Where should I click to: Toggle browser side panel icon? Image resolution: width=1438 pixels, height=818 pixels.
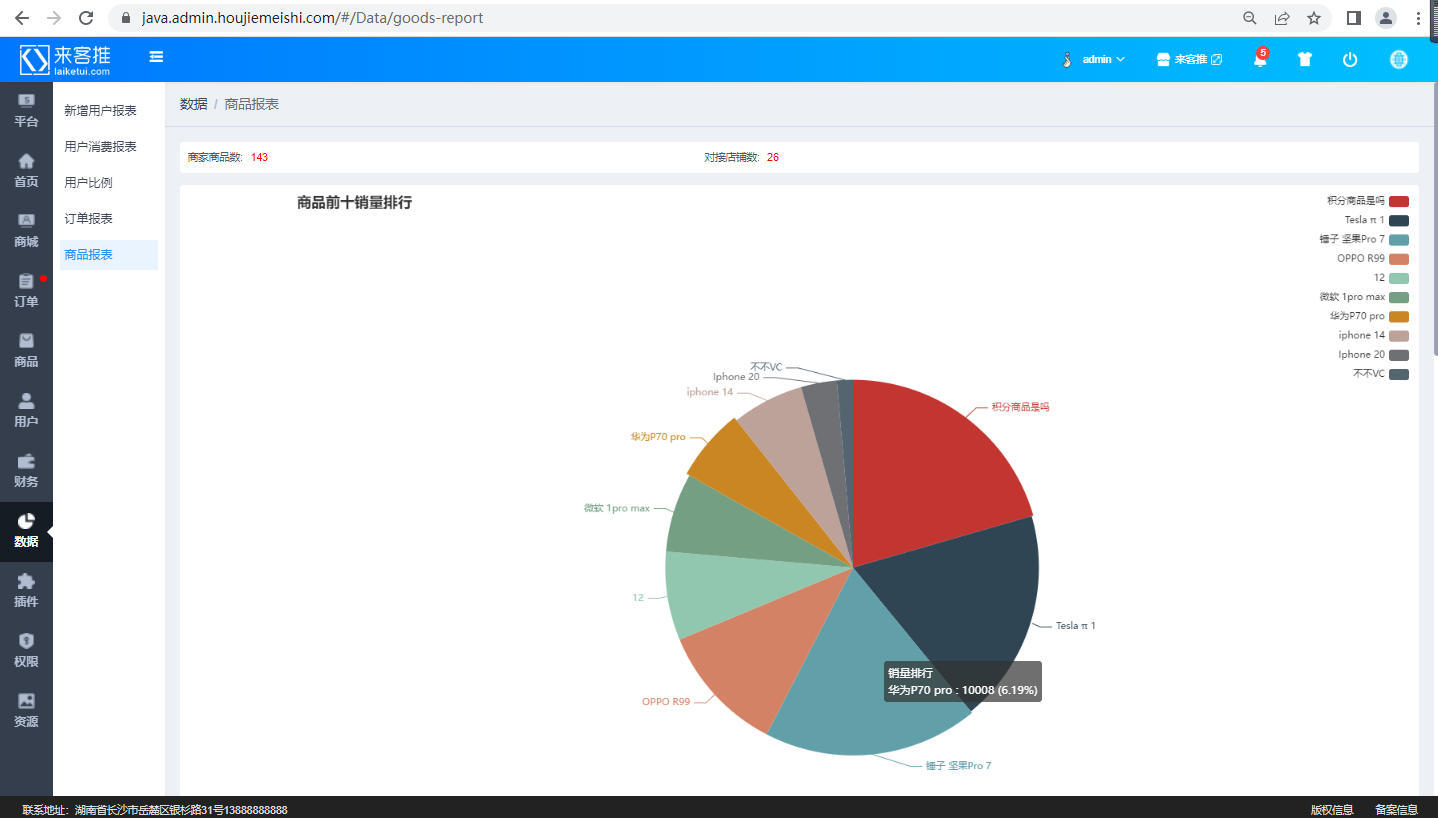pyautogui.click(x=1354, y=18)
